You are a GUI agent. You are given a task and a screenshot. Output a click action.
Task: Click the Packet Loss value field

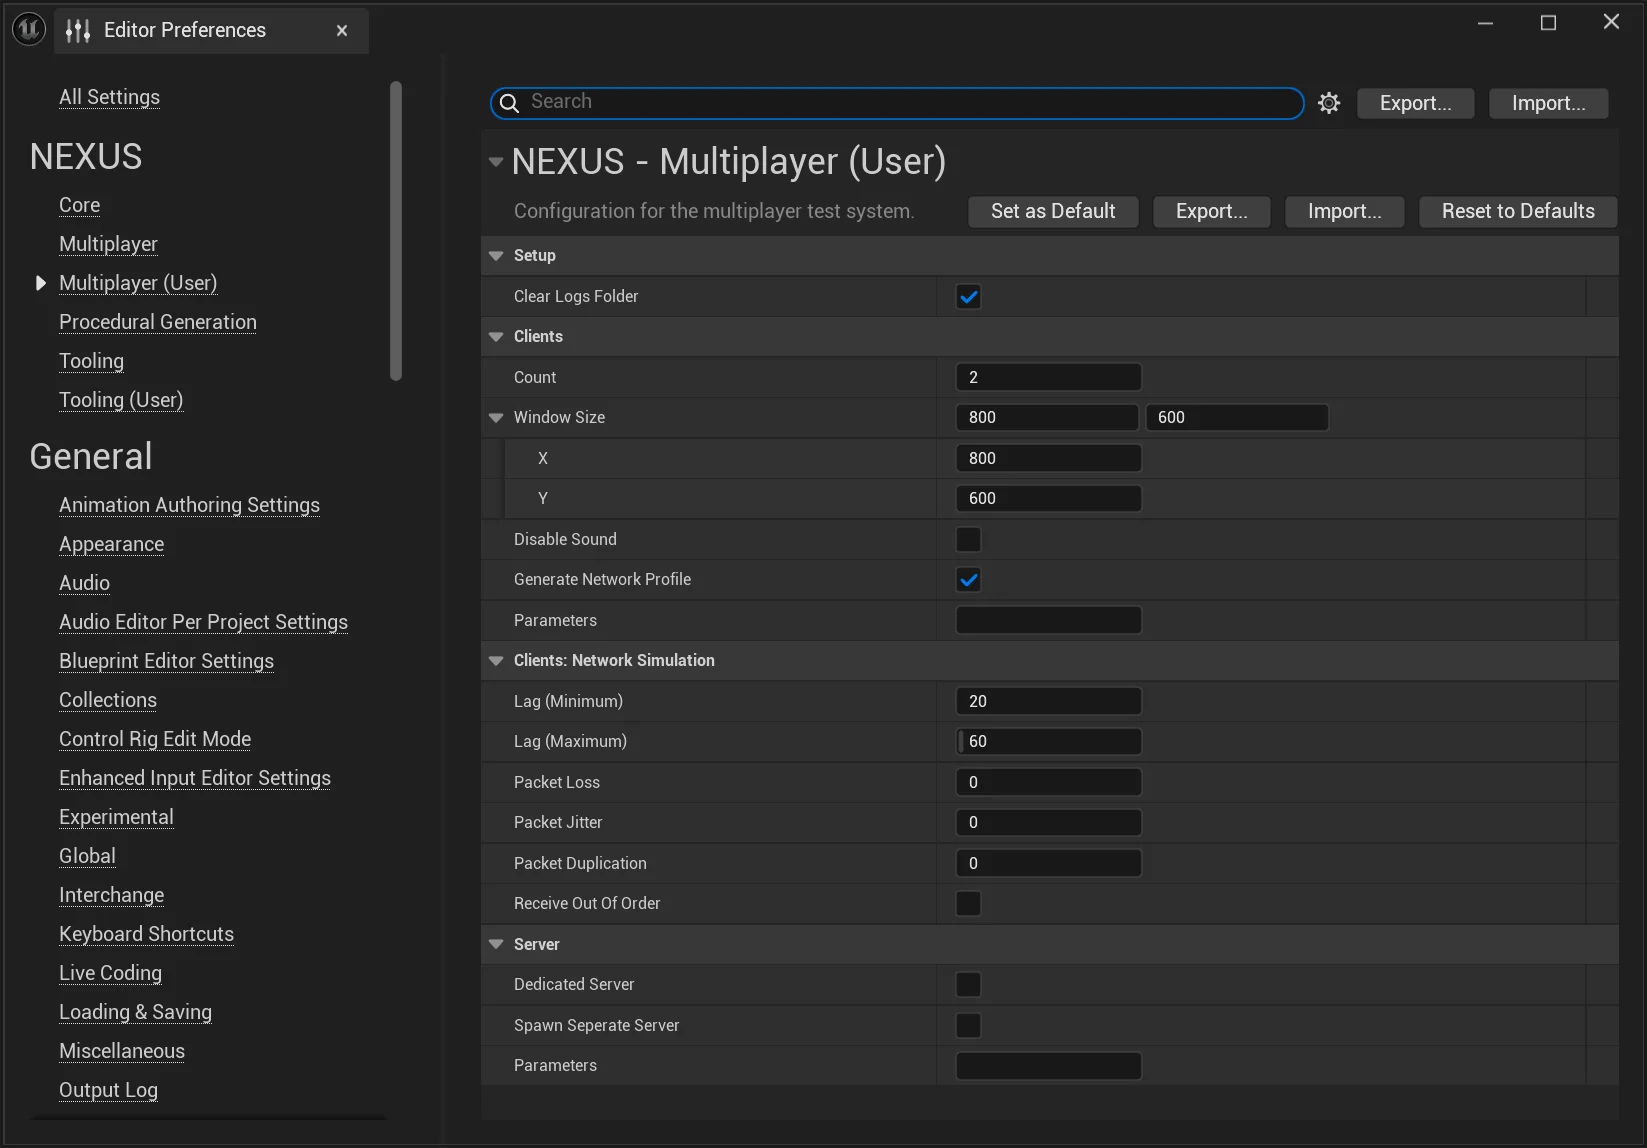coord(1048,782)
